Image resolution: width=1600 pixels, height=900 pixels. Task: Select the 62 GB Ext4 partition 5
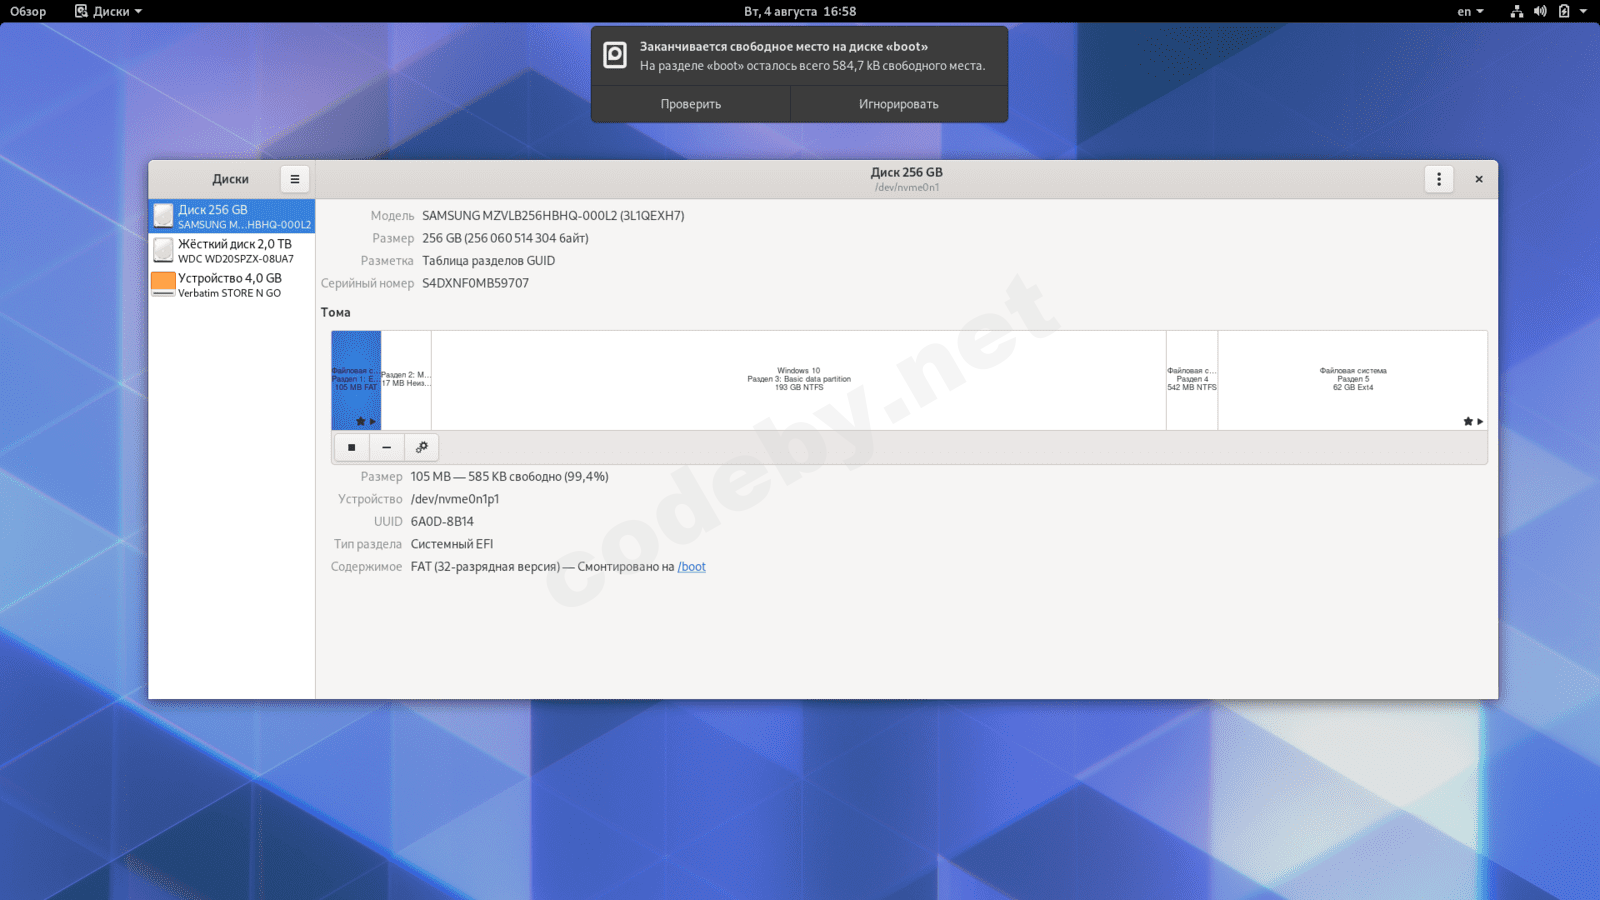1353,380
